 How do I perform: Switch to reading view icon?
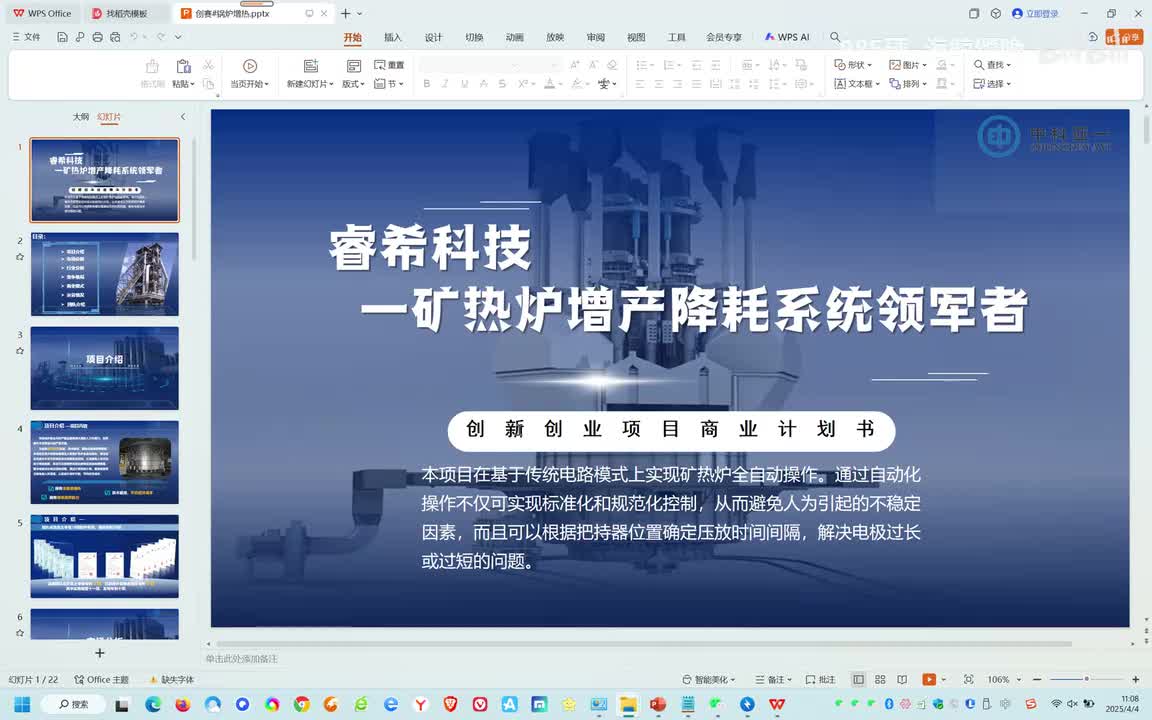(x=902, y=680)
